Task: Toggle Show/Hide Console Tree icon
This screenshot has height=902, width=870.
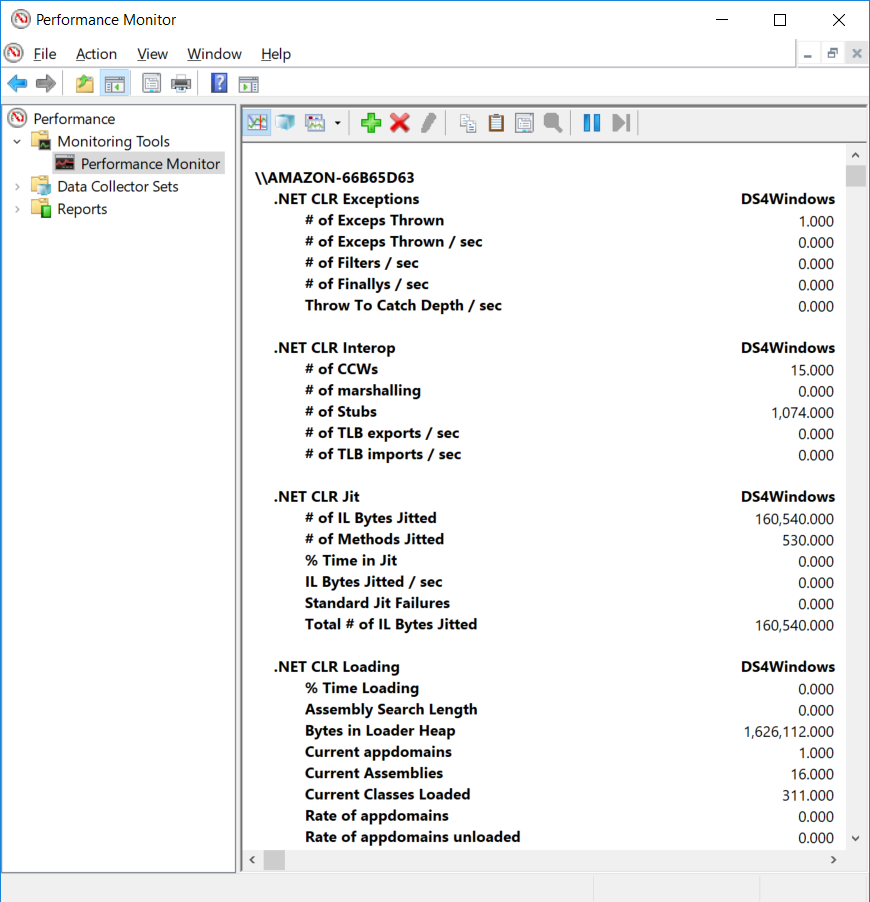Action: pyautogui.click(x=115, y=83)
